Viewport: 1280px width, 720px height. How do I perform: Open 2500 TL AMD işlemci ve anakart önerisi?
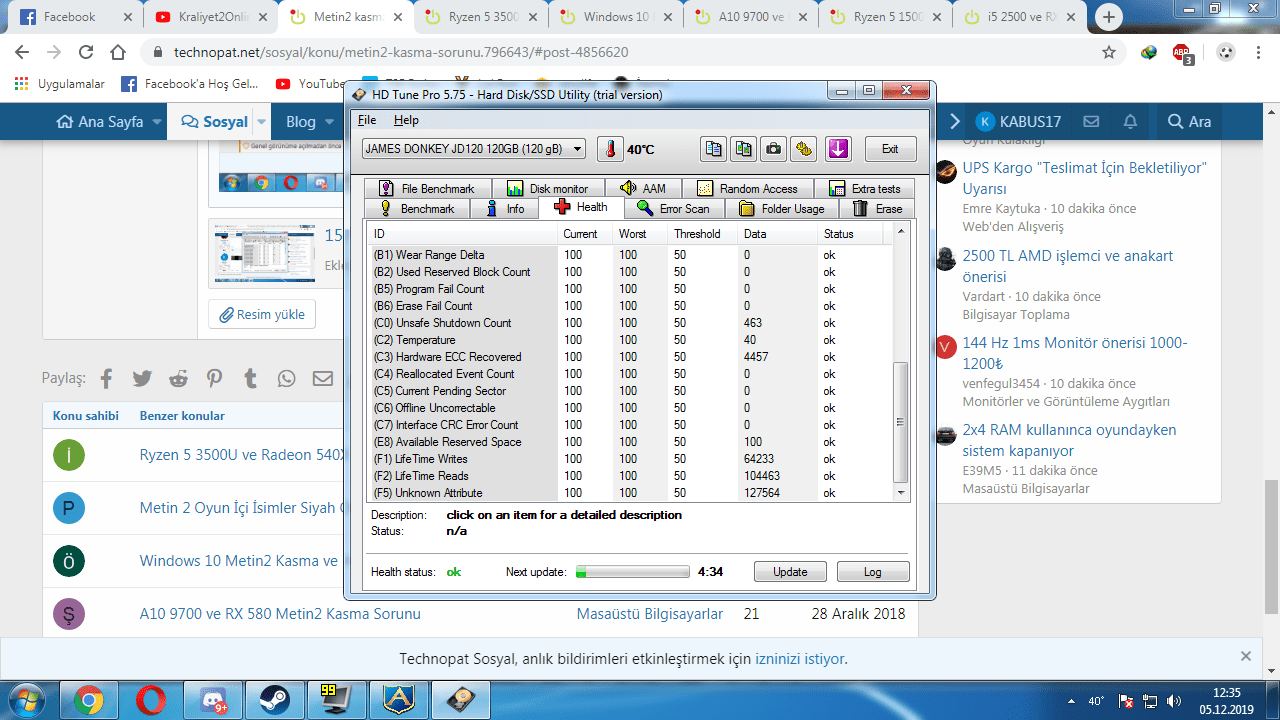click(x=1068, y=266)
